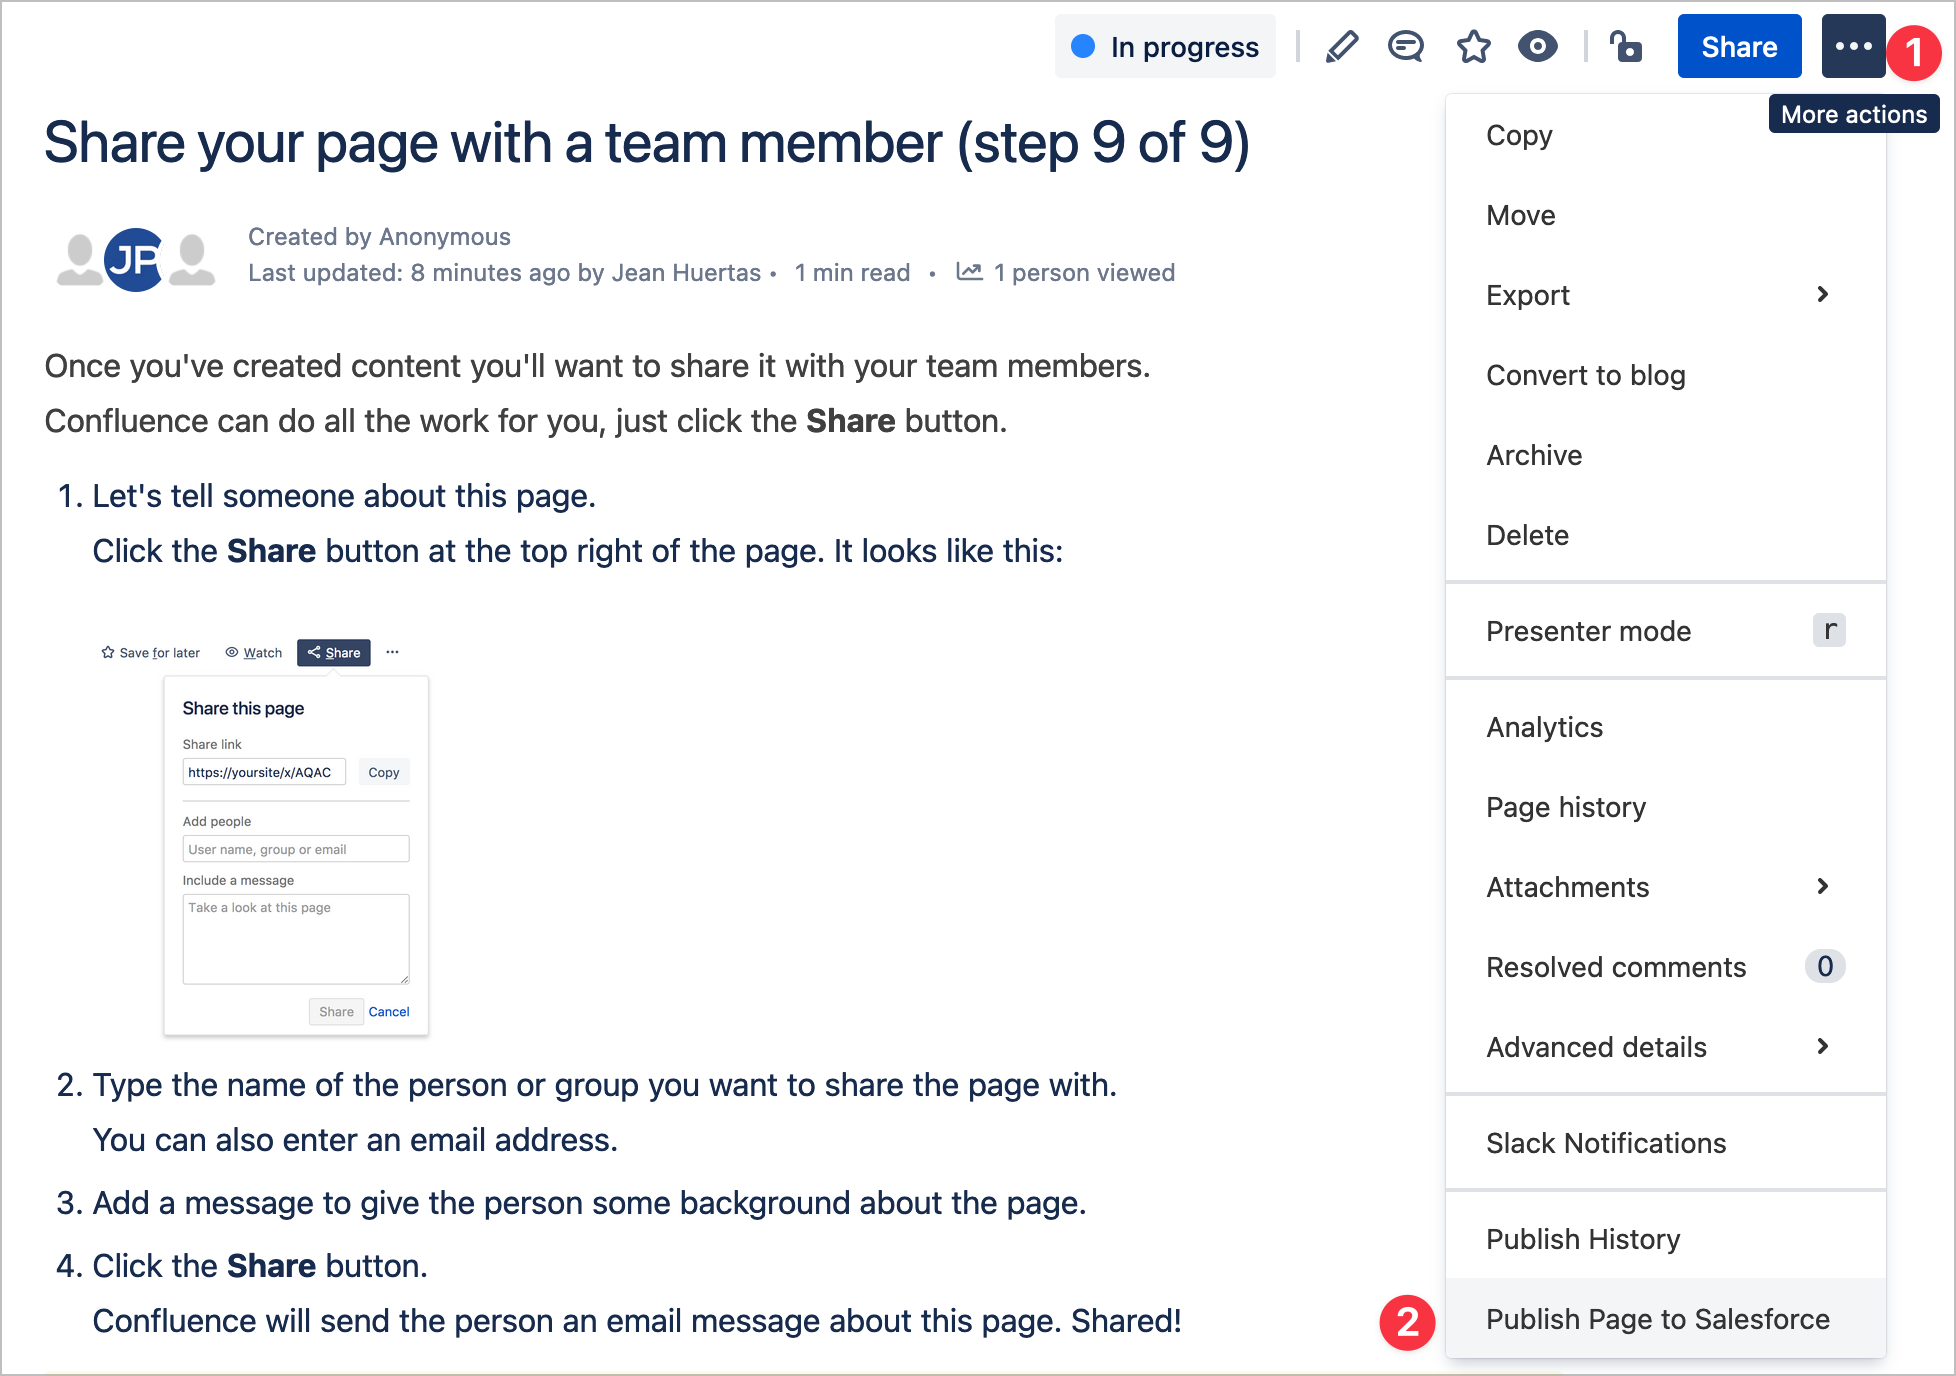Toggle the watch eye icon
Screen dimensions: 1956x1376
tap(1537, 47)
